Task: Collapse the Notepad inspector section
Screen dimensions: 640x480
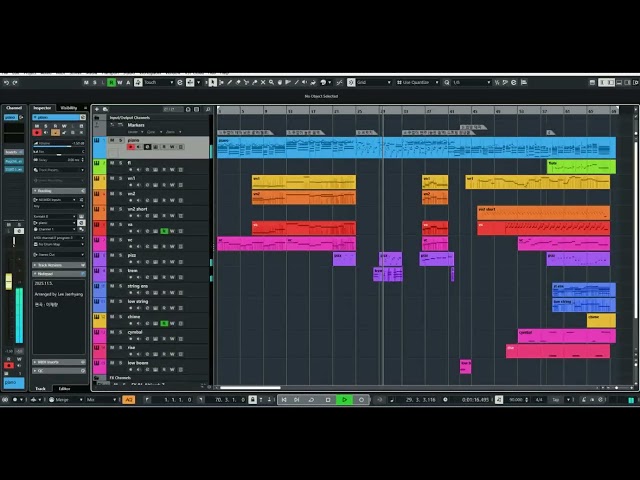Action: click(59, 273)
